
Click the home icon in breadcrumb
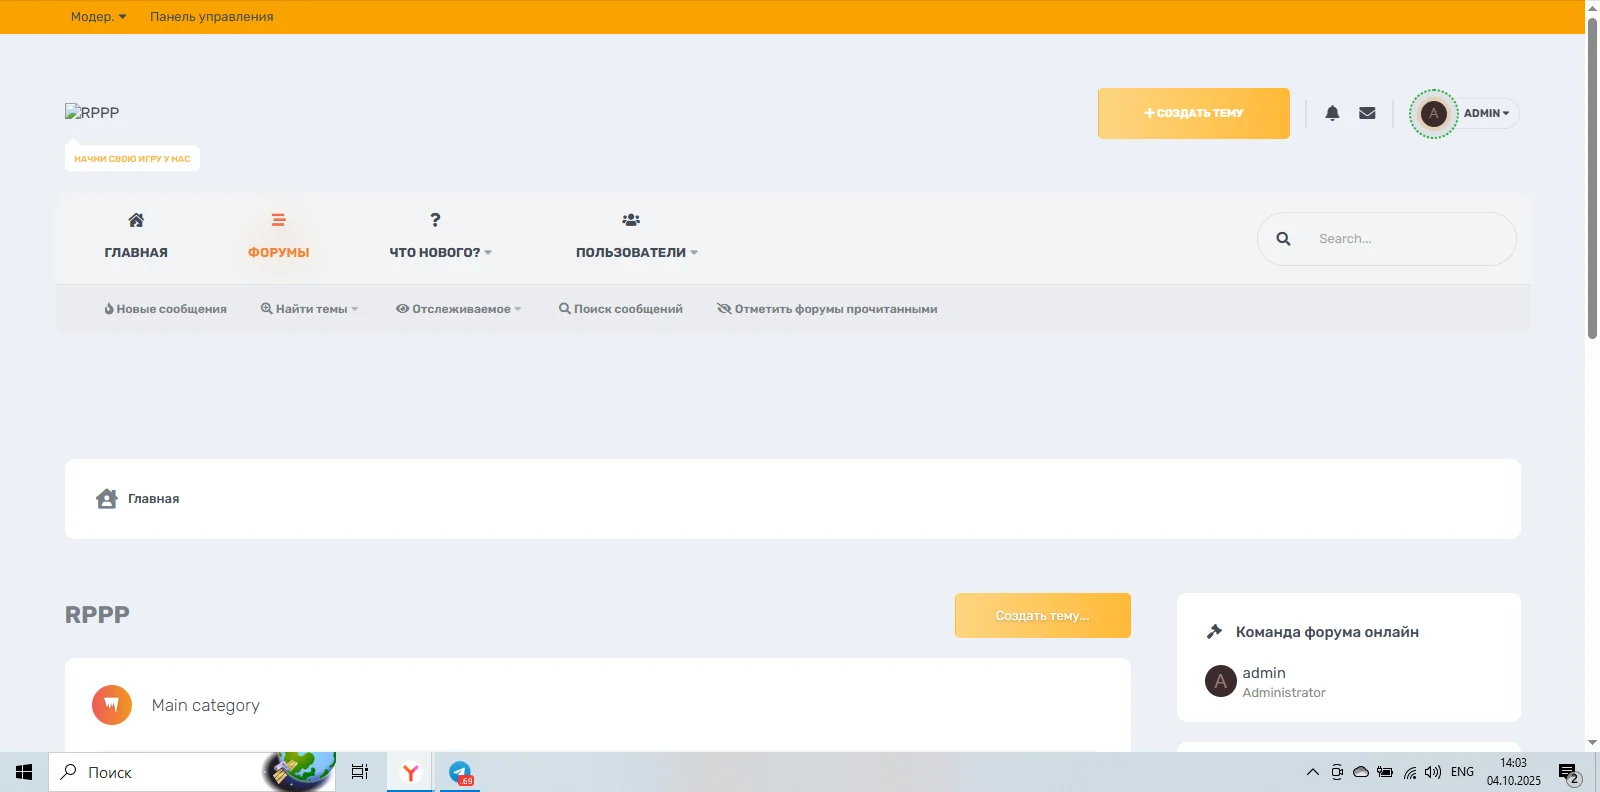[107, 499]
